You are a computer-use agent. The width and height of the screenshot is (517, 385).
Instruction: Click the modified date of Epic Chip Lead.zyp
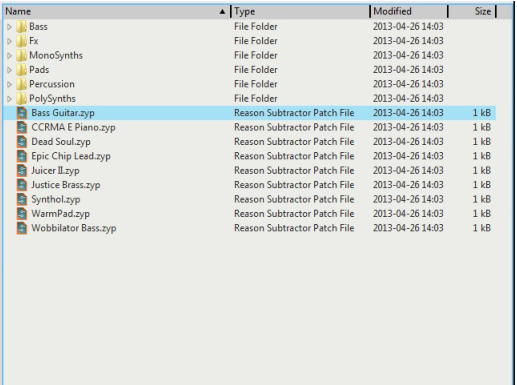tap(408, 156)
